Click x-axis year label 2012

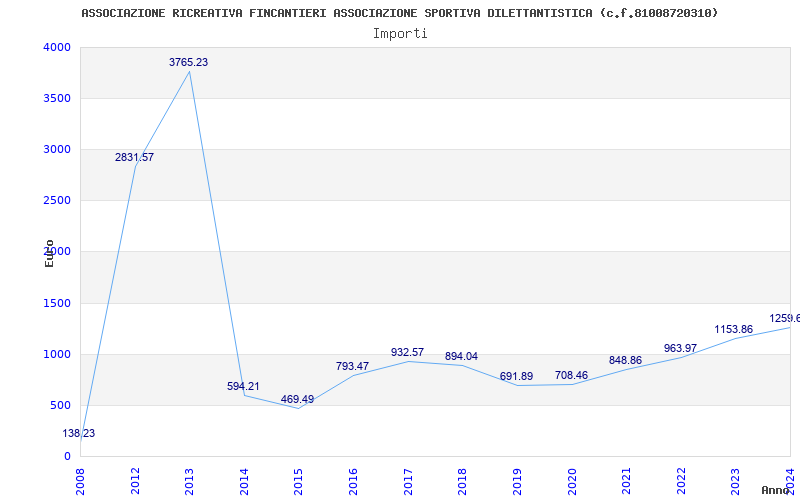coord(135,481)
